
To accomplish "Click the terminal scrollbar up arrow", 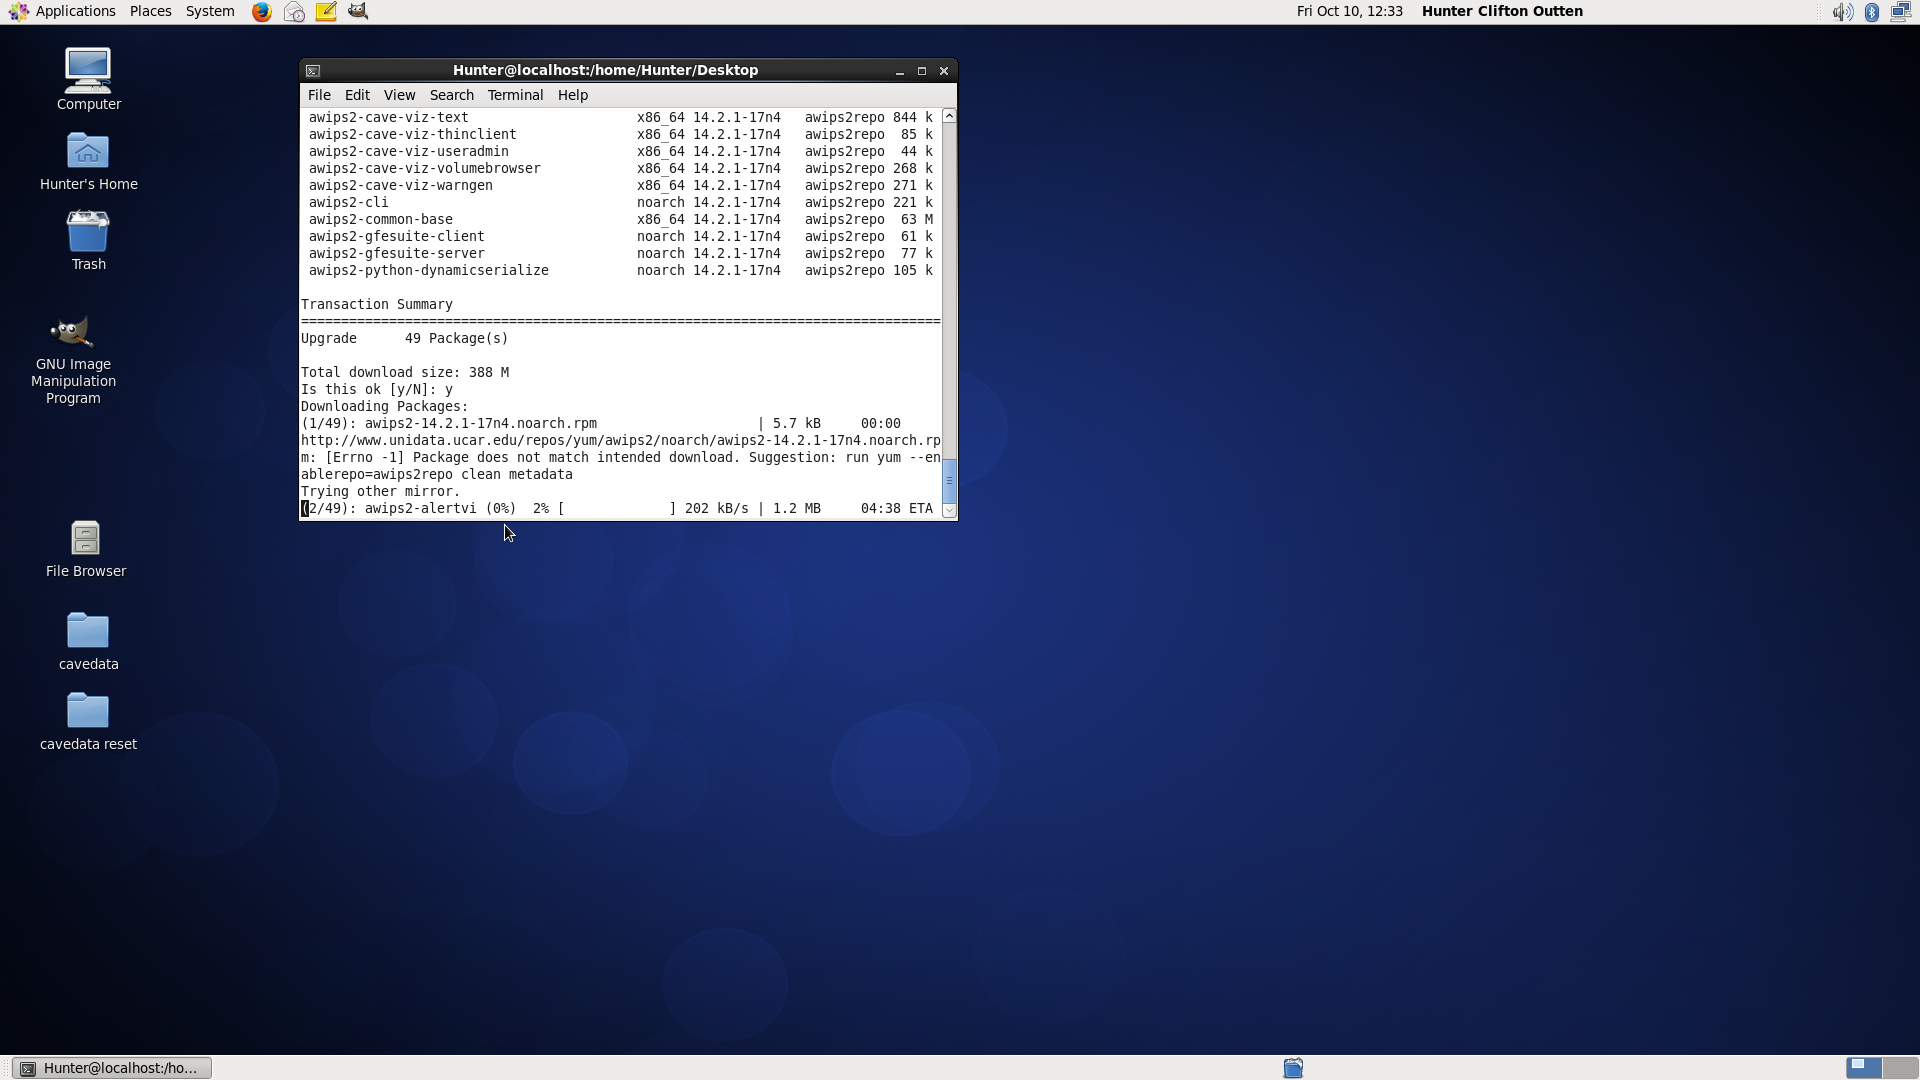I will click(x=949, y=117).
